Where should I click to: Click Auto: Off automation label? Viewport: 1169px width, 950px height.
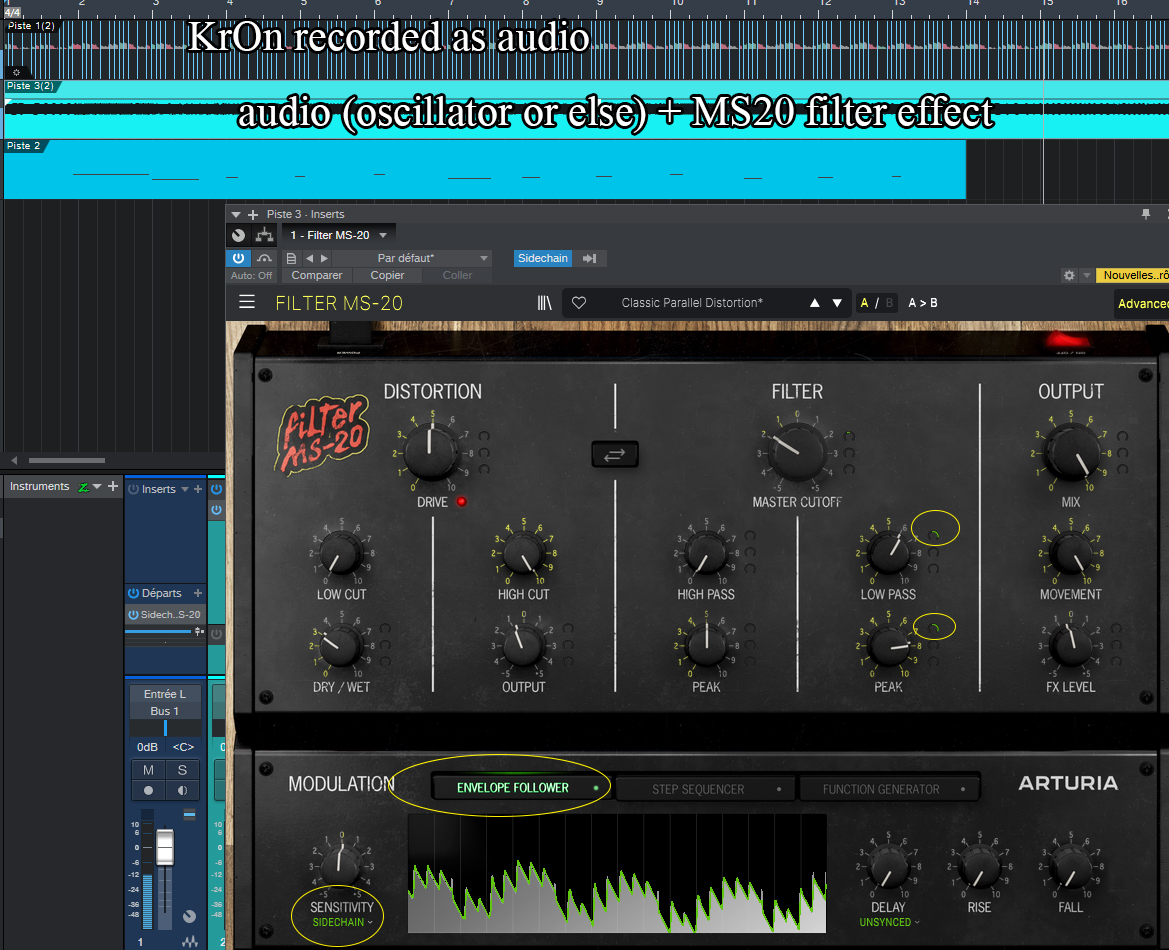[x=251, y=275]
